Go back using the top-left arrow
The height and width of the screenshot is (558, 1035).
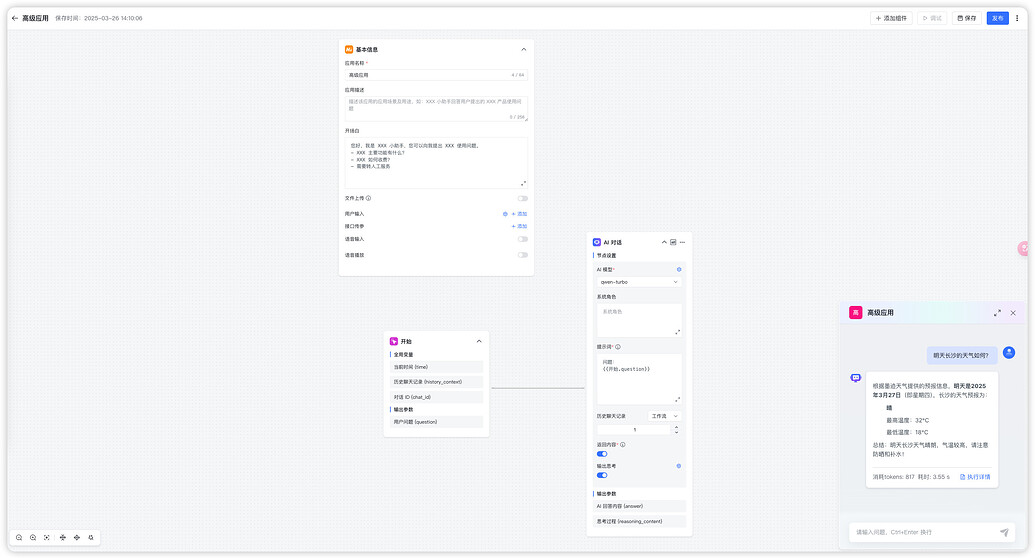point(15,18)
